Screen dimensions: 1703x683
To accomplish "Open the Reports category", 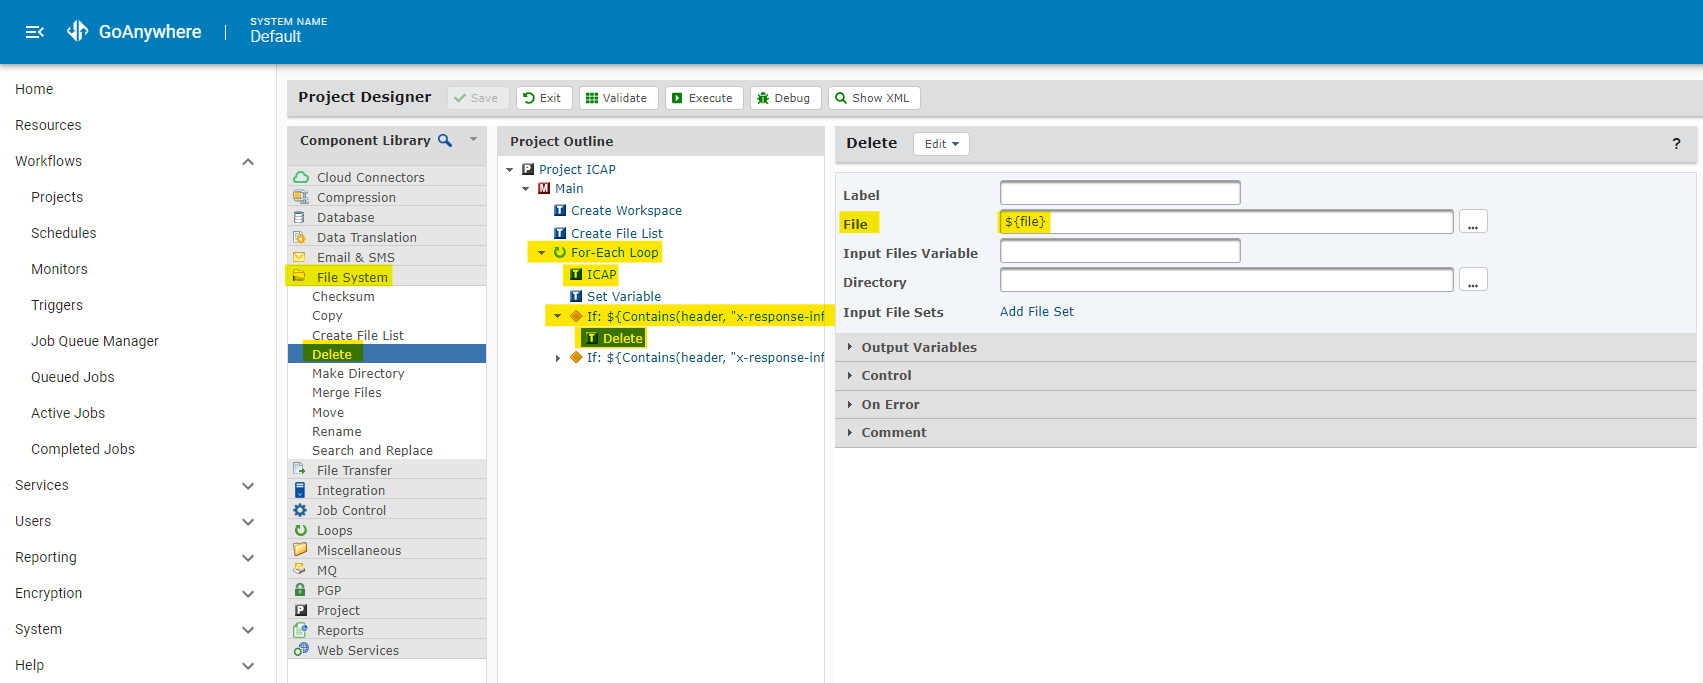I will pyautogui.click(x=387, y=630).
